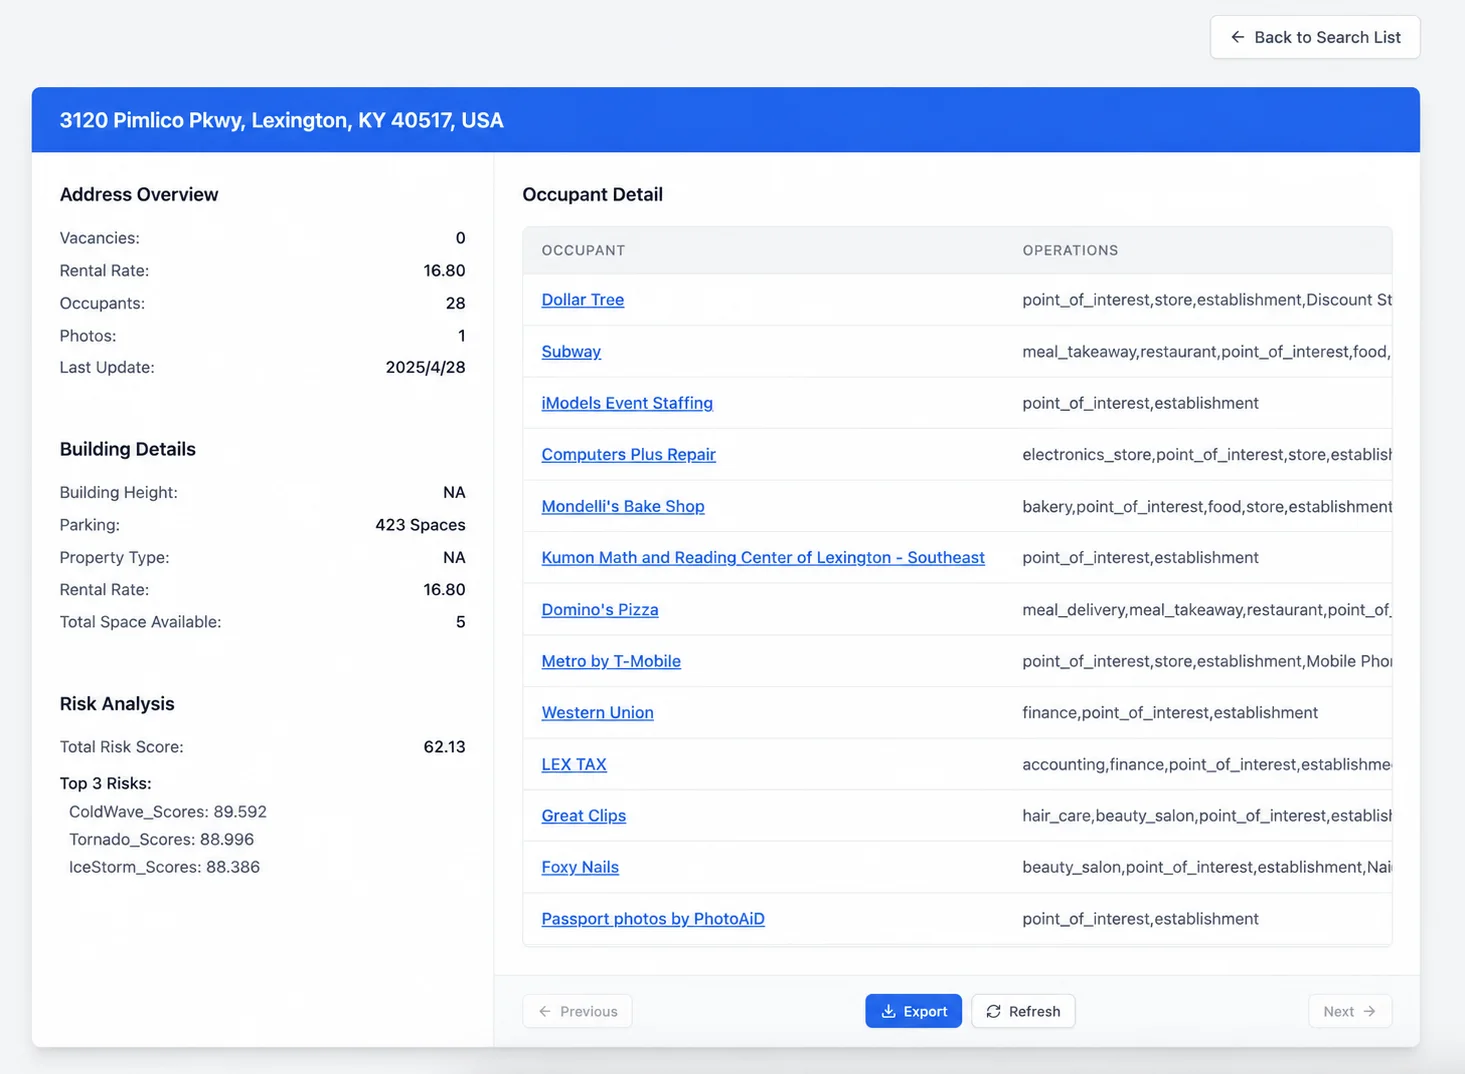This screenshot has height=1074, width=1465.
Task: Click the Building Height value NA
Action: (454, 493)
